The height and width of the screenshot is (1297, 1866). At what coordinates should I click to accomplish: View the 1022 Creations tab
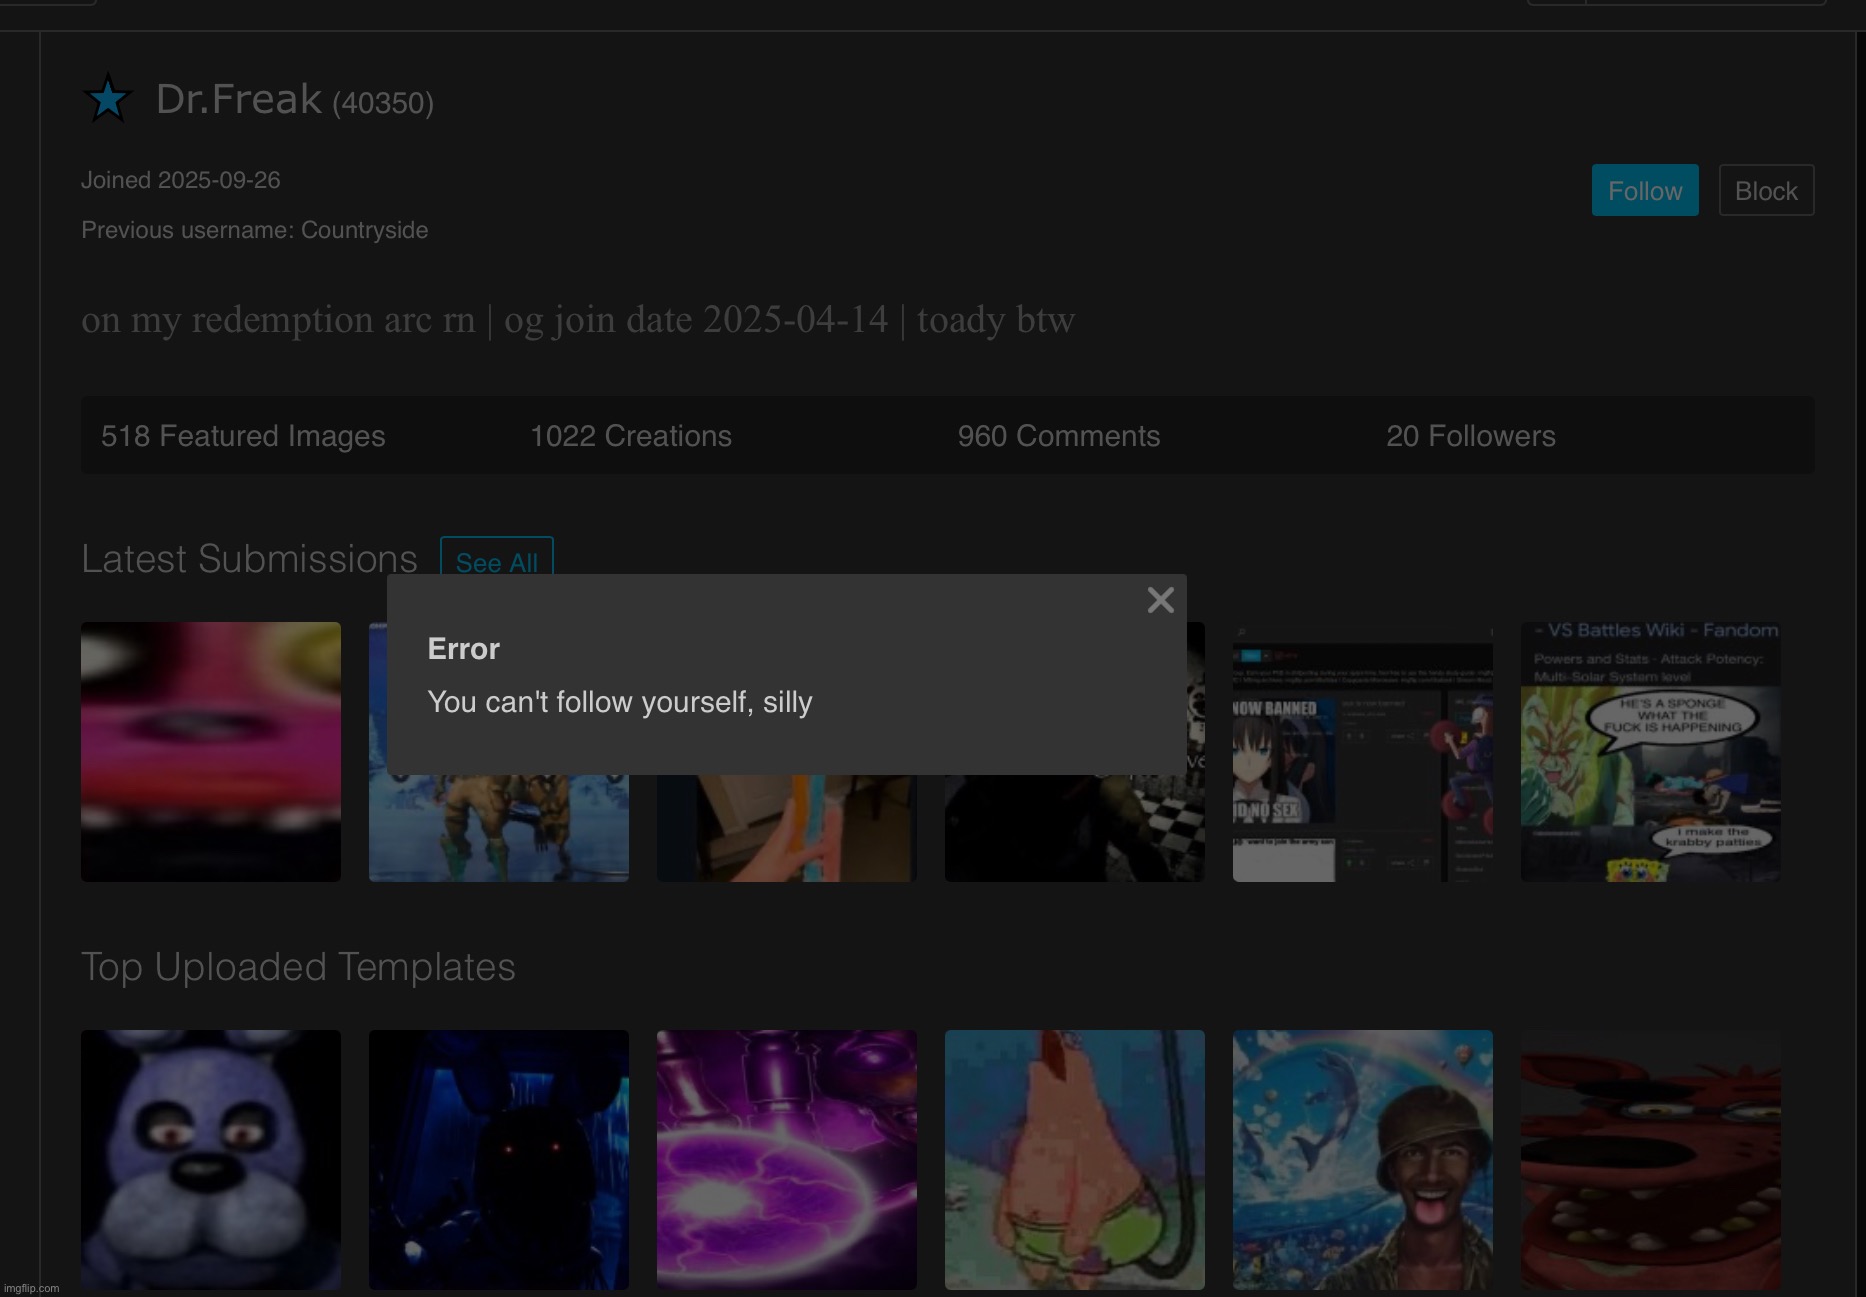(x=630, y=436)
